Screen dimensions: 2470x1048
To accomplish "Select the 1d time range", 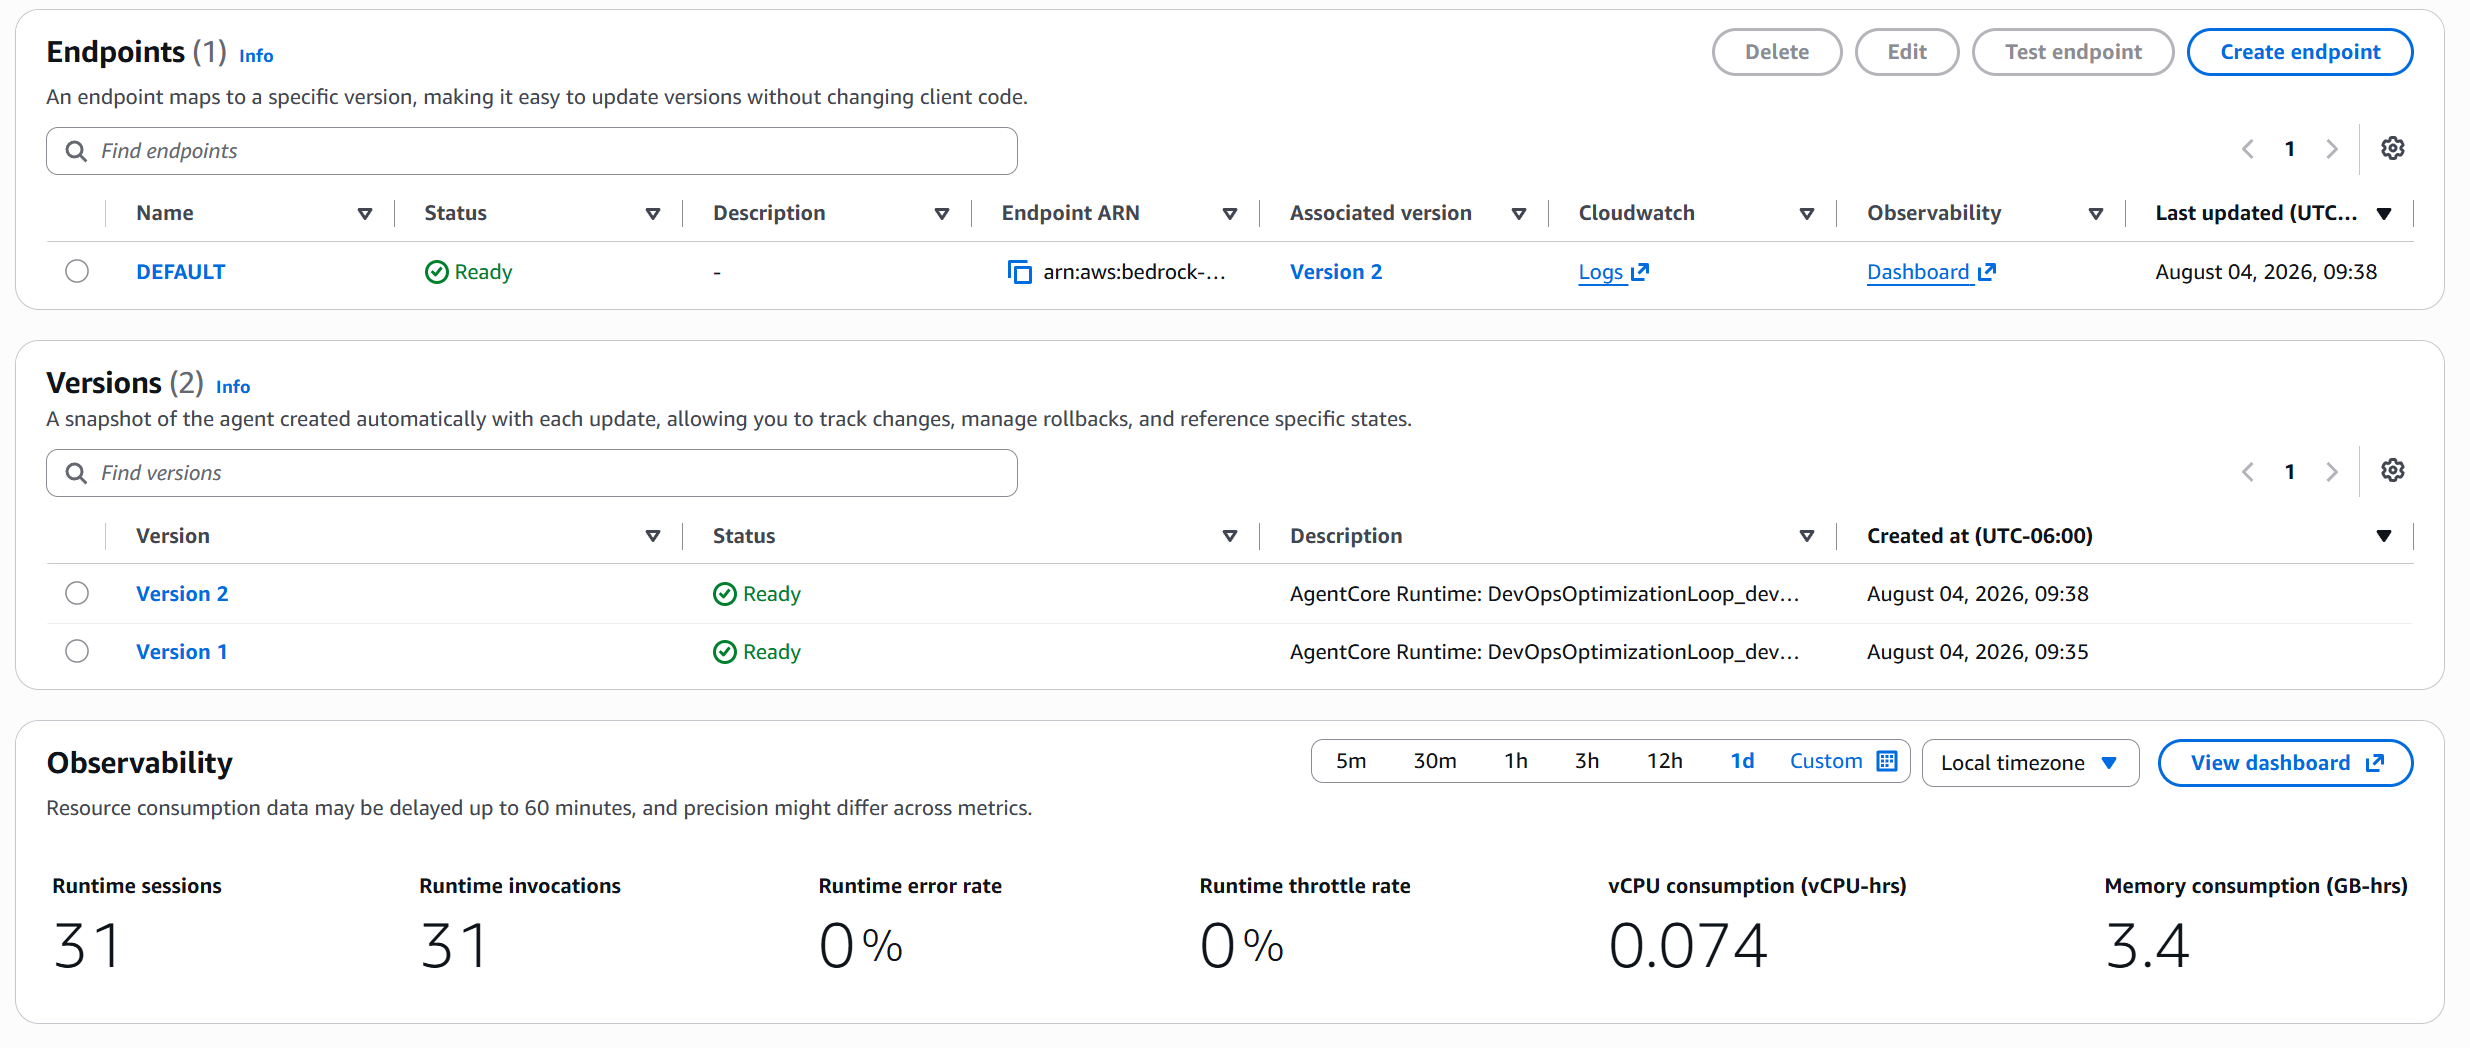I will [x=1742, y=761].
